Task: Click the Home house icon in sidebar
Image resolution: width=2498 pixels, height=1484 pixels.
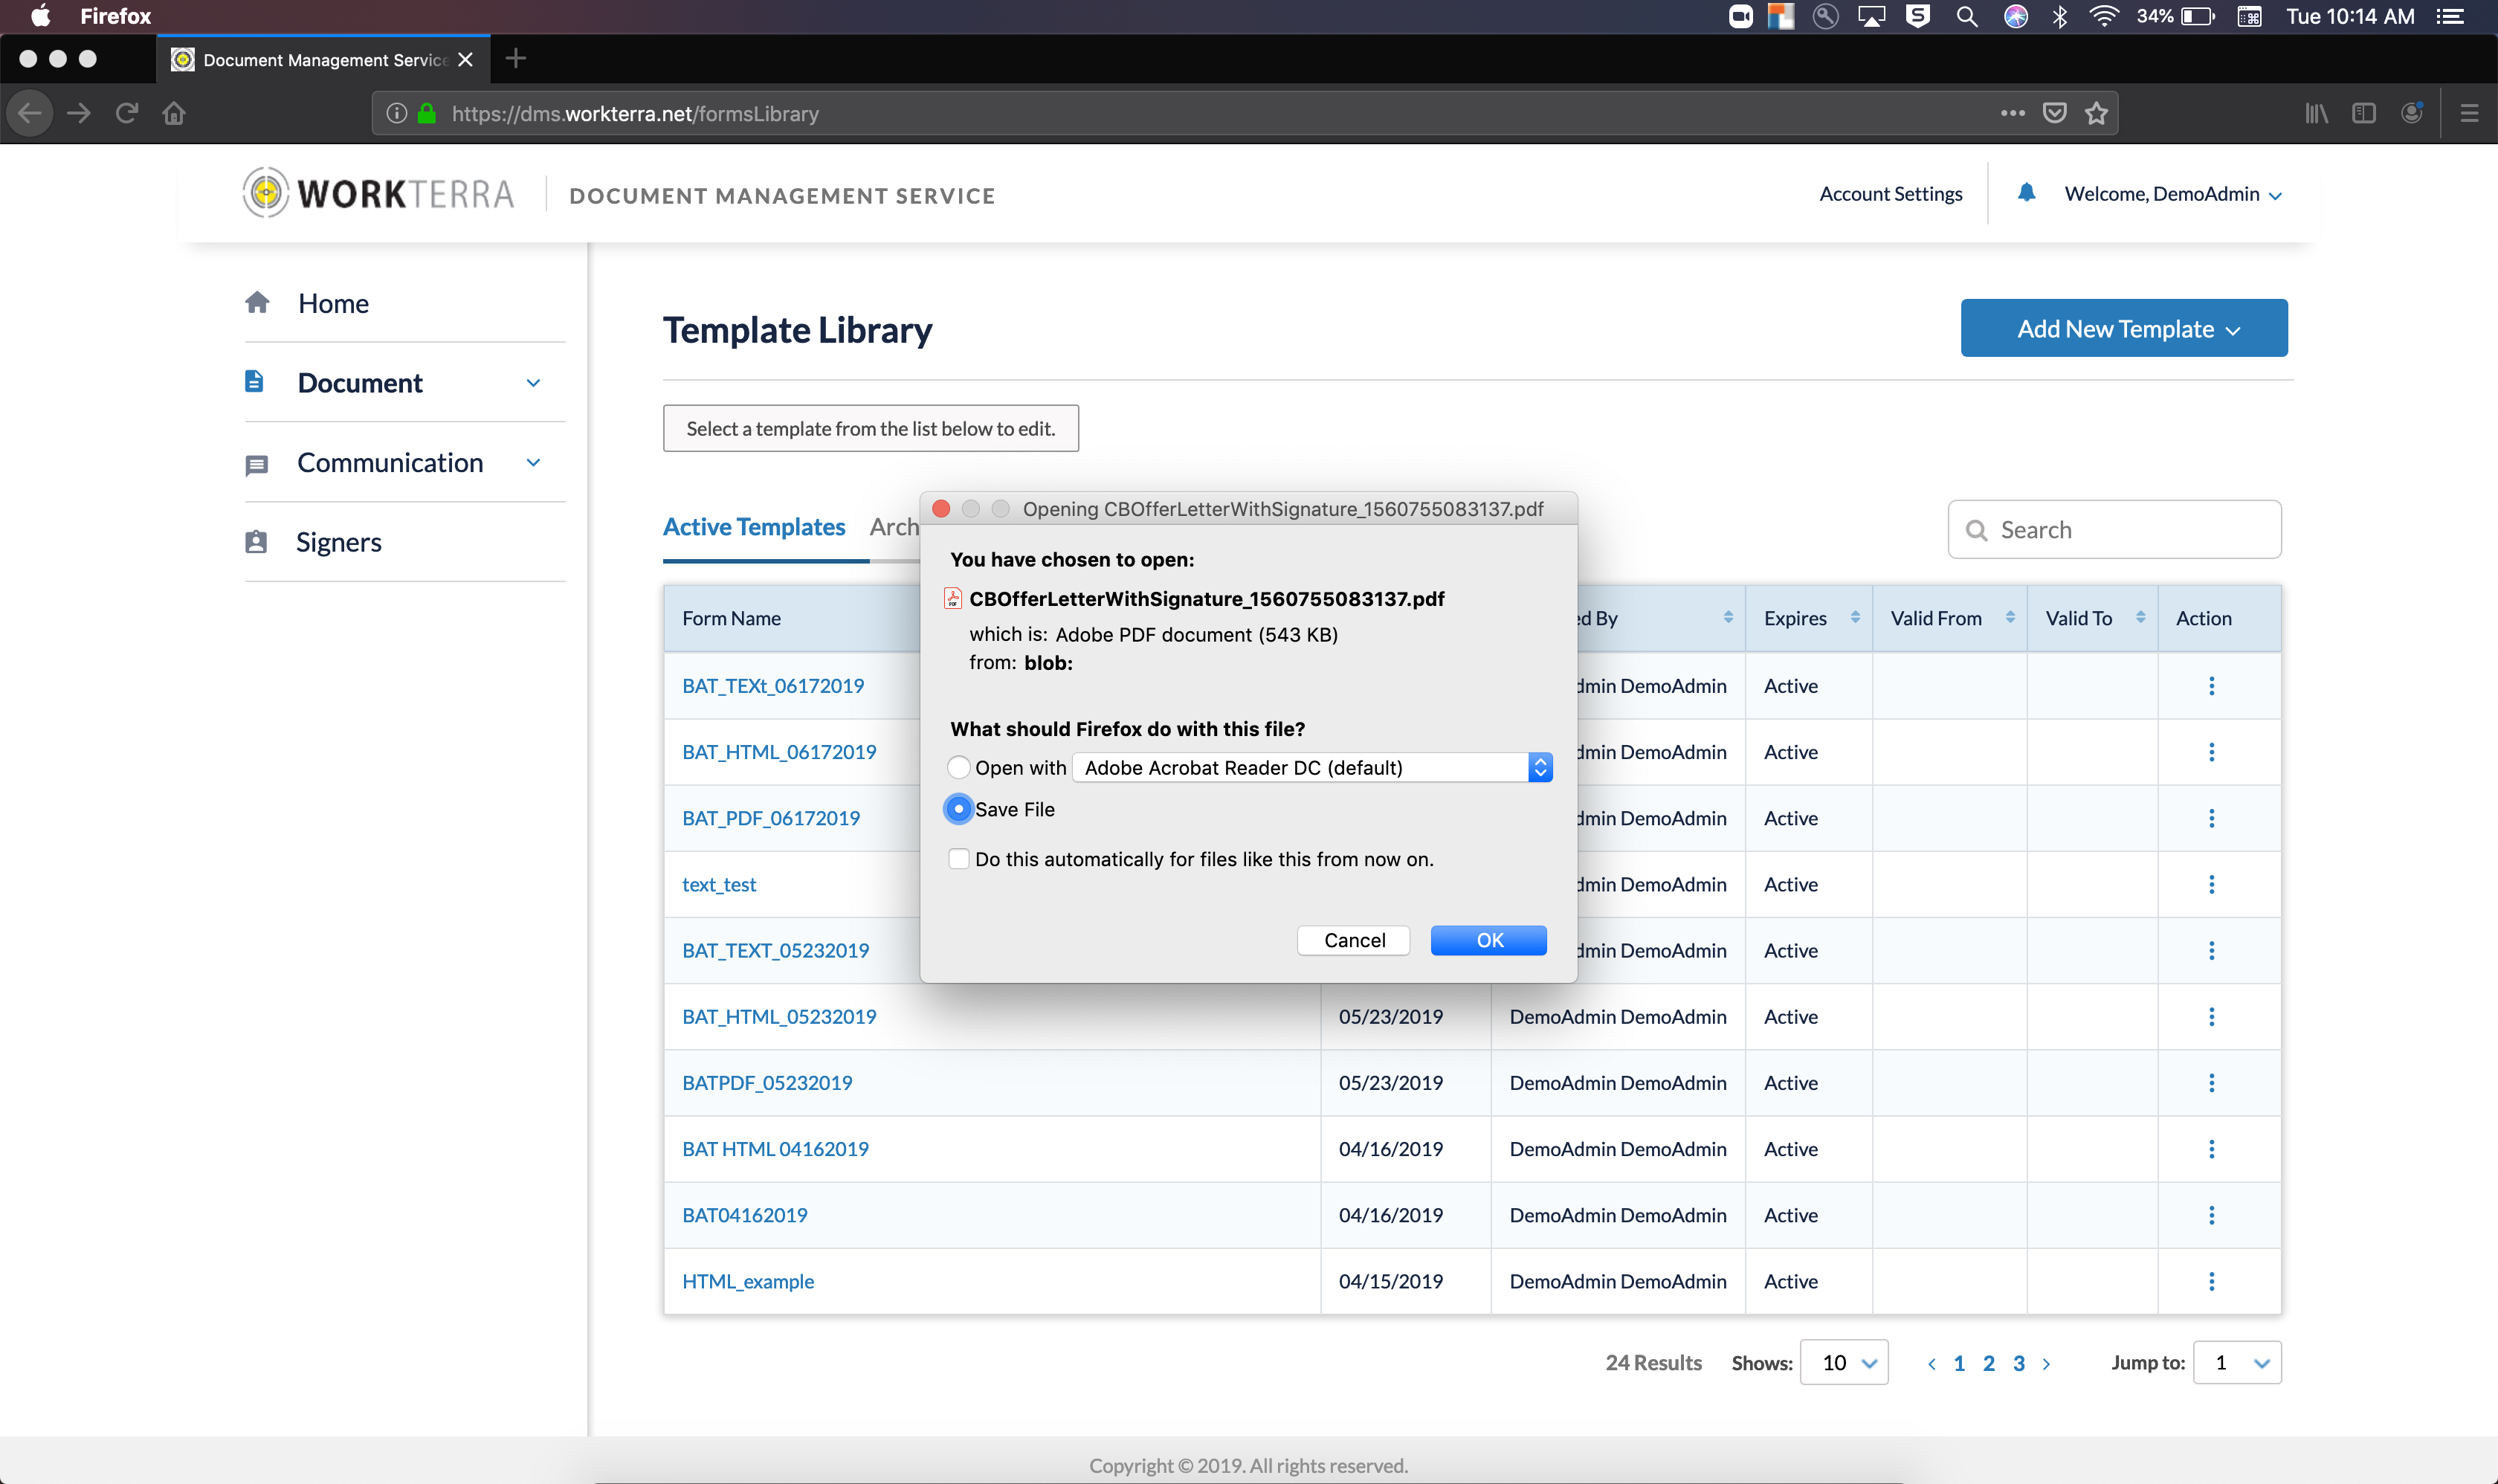Action: (257, 302)
